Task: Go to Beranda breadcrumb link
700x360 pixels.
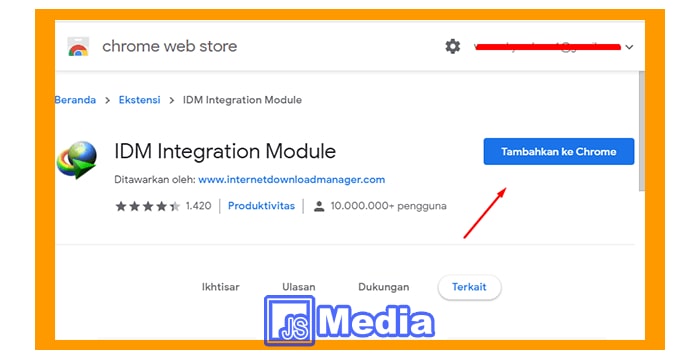Action: pos(75,100)
